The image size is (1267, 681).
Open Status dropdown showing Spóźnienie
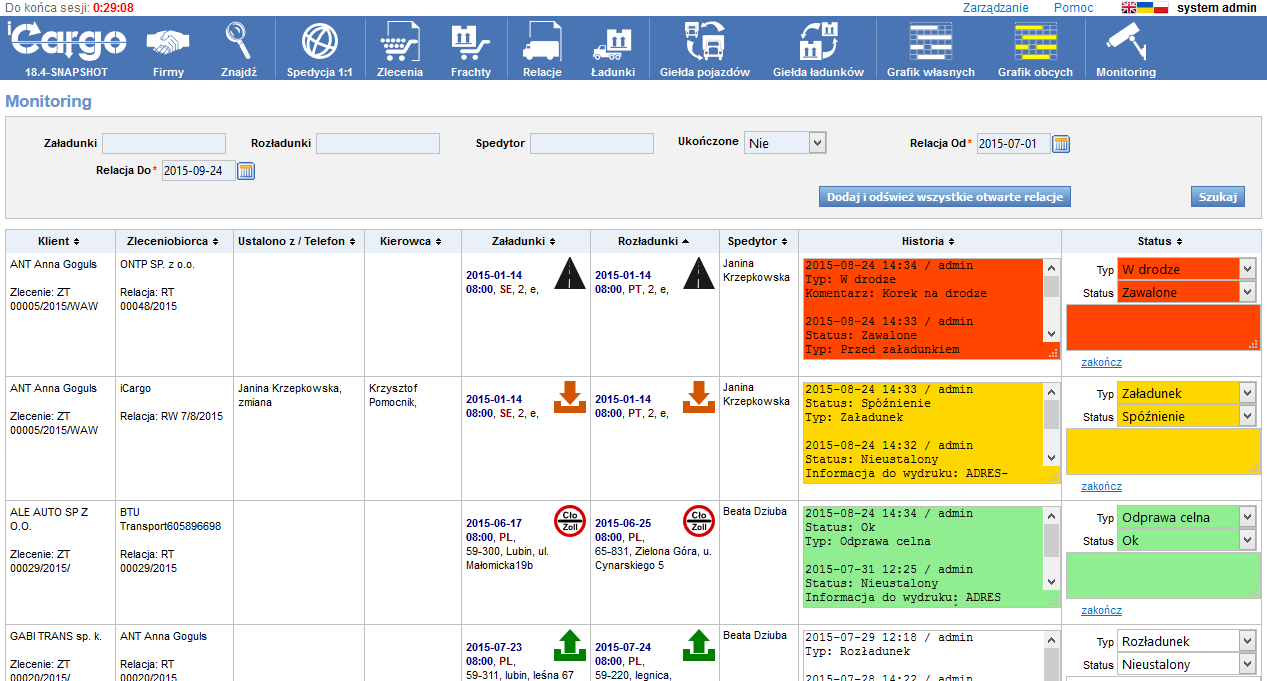pos(1246,416)
